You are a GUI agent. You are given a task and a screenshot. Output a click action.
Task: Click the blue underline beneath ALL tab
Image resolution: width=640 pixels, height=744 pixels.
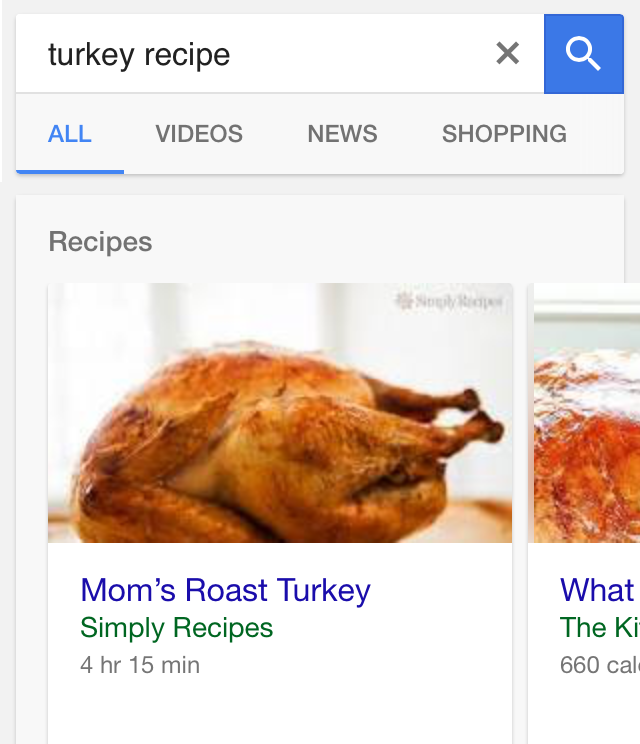pos(70,172)
